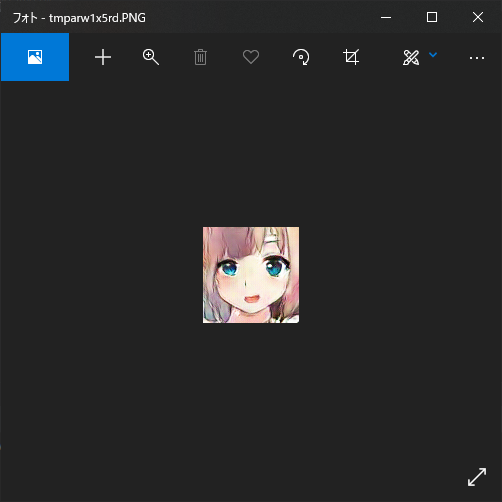Viewport: 502px width, 502px height.
Task: Click the character's left blue eye
Action: 229,268
